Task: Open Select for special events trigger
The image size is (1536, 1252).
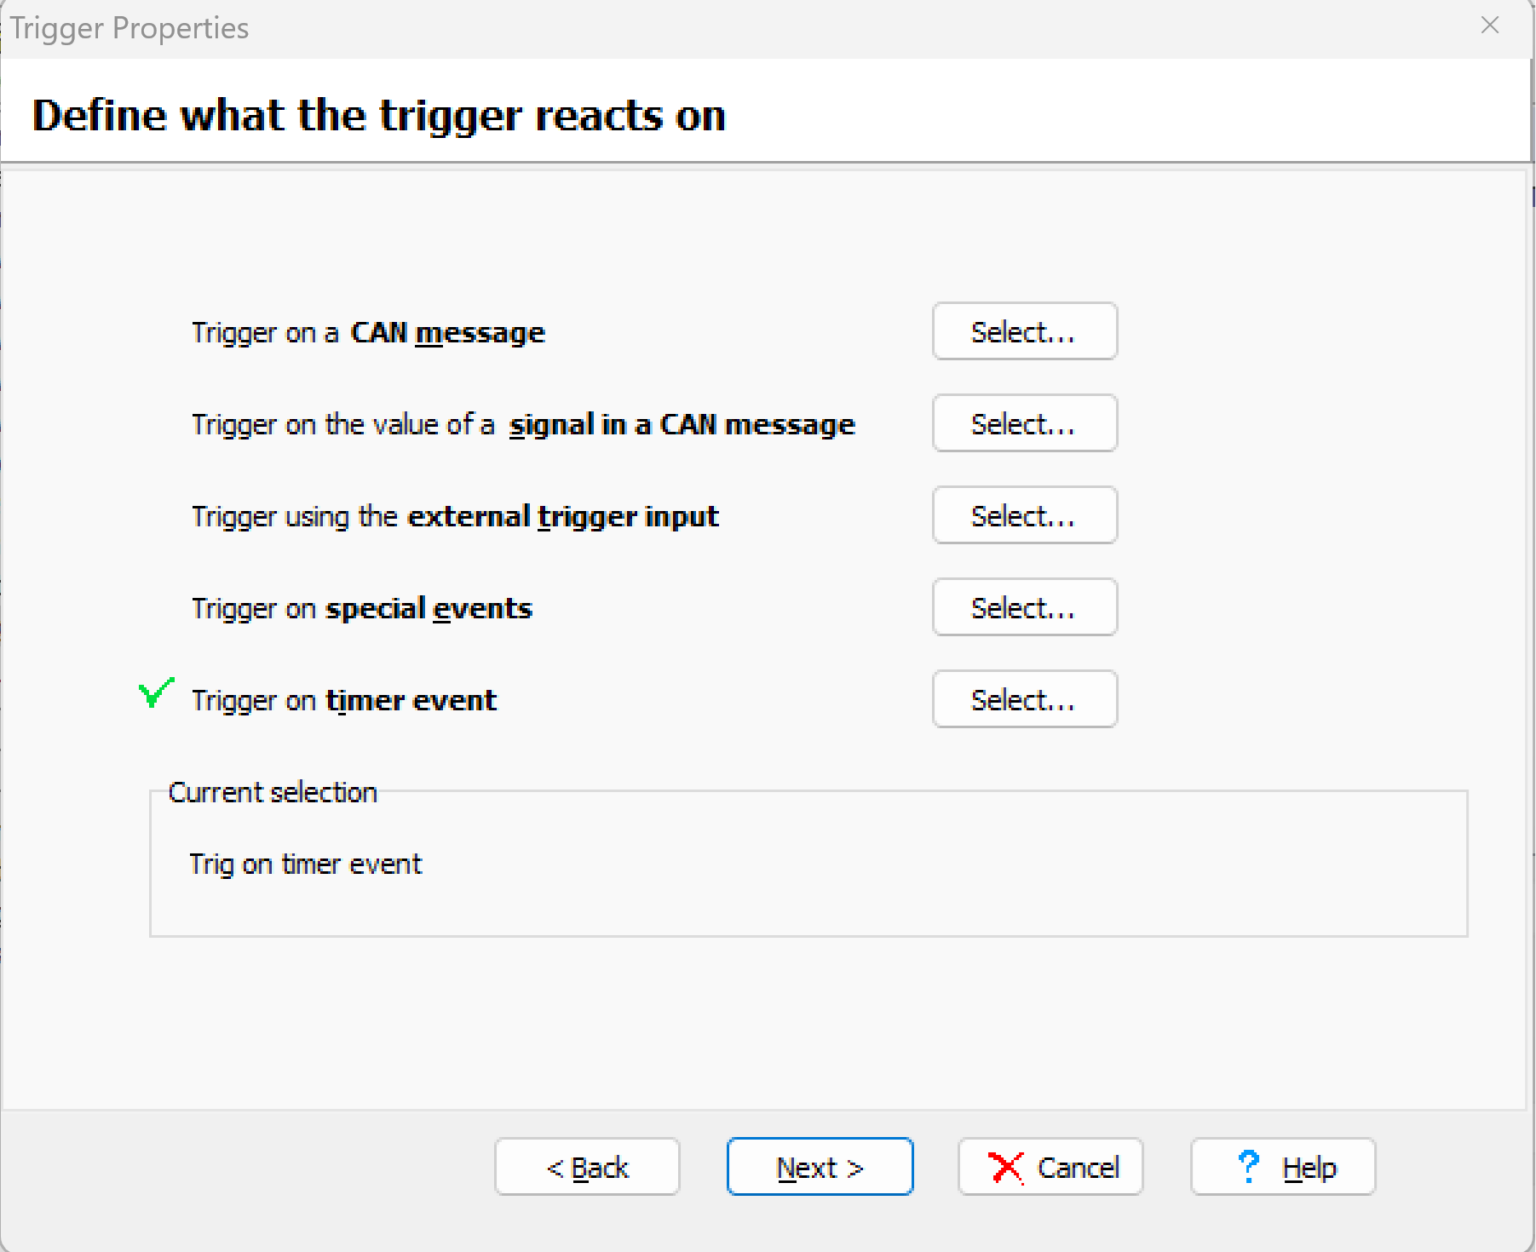Action: [x=1024, y=608]
